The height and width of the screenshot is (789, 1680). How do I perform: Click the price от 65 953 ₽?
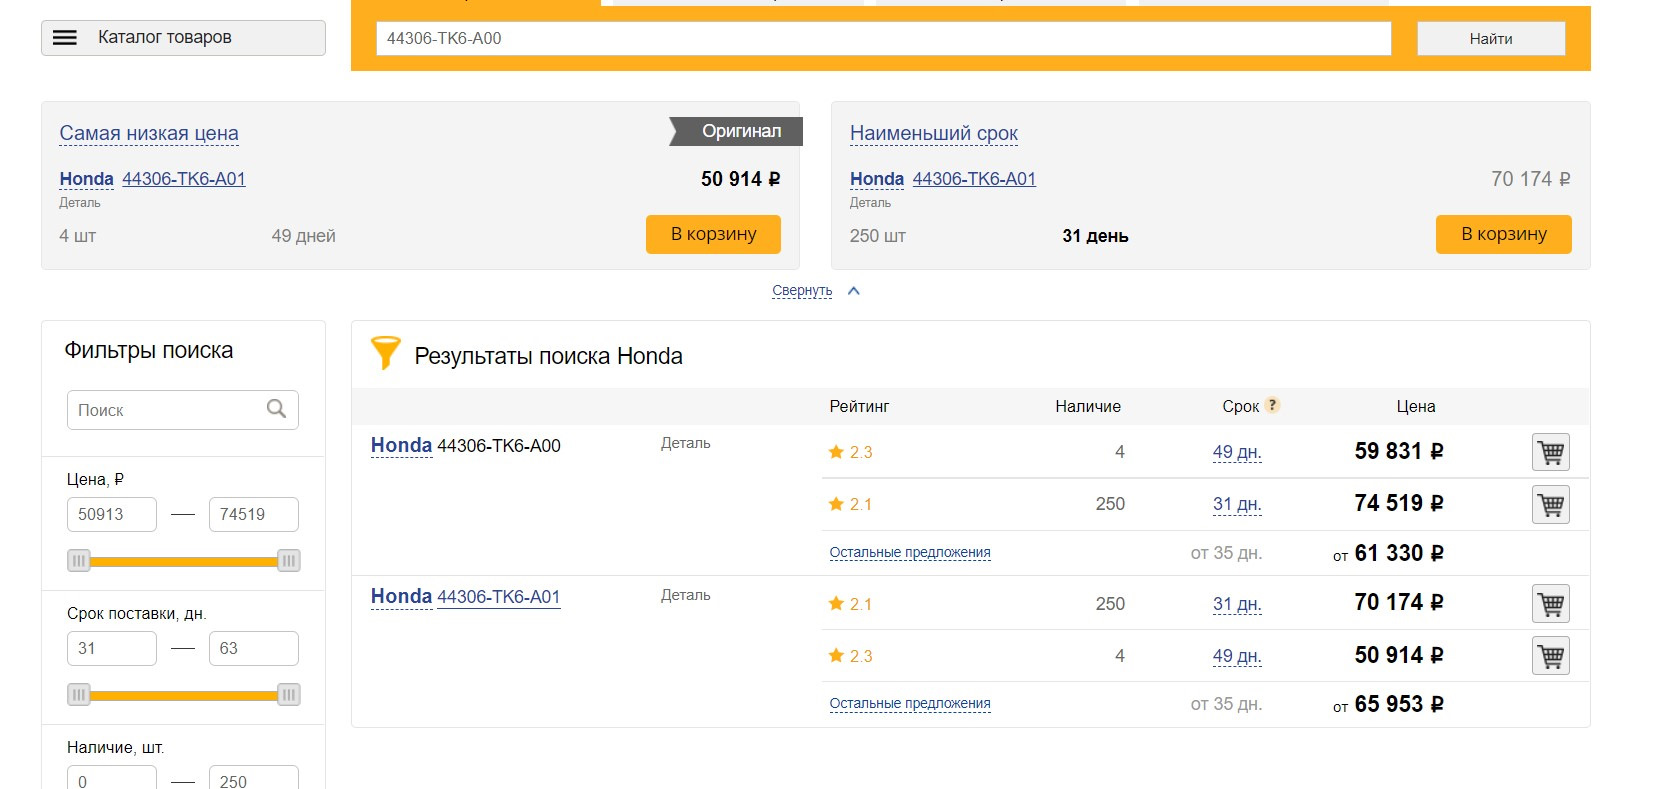point(1388,704)
